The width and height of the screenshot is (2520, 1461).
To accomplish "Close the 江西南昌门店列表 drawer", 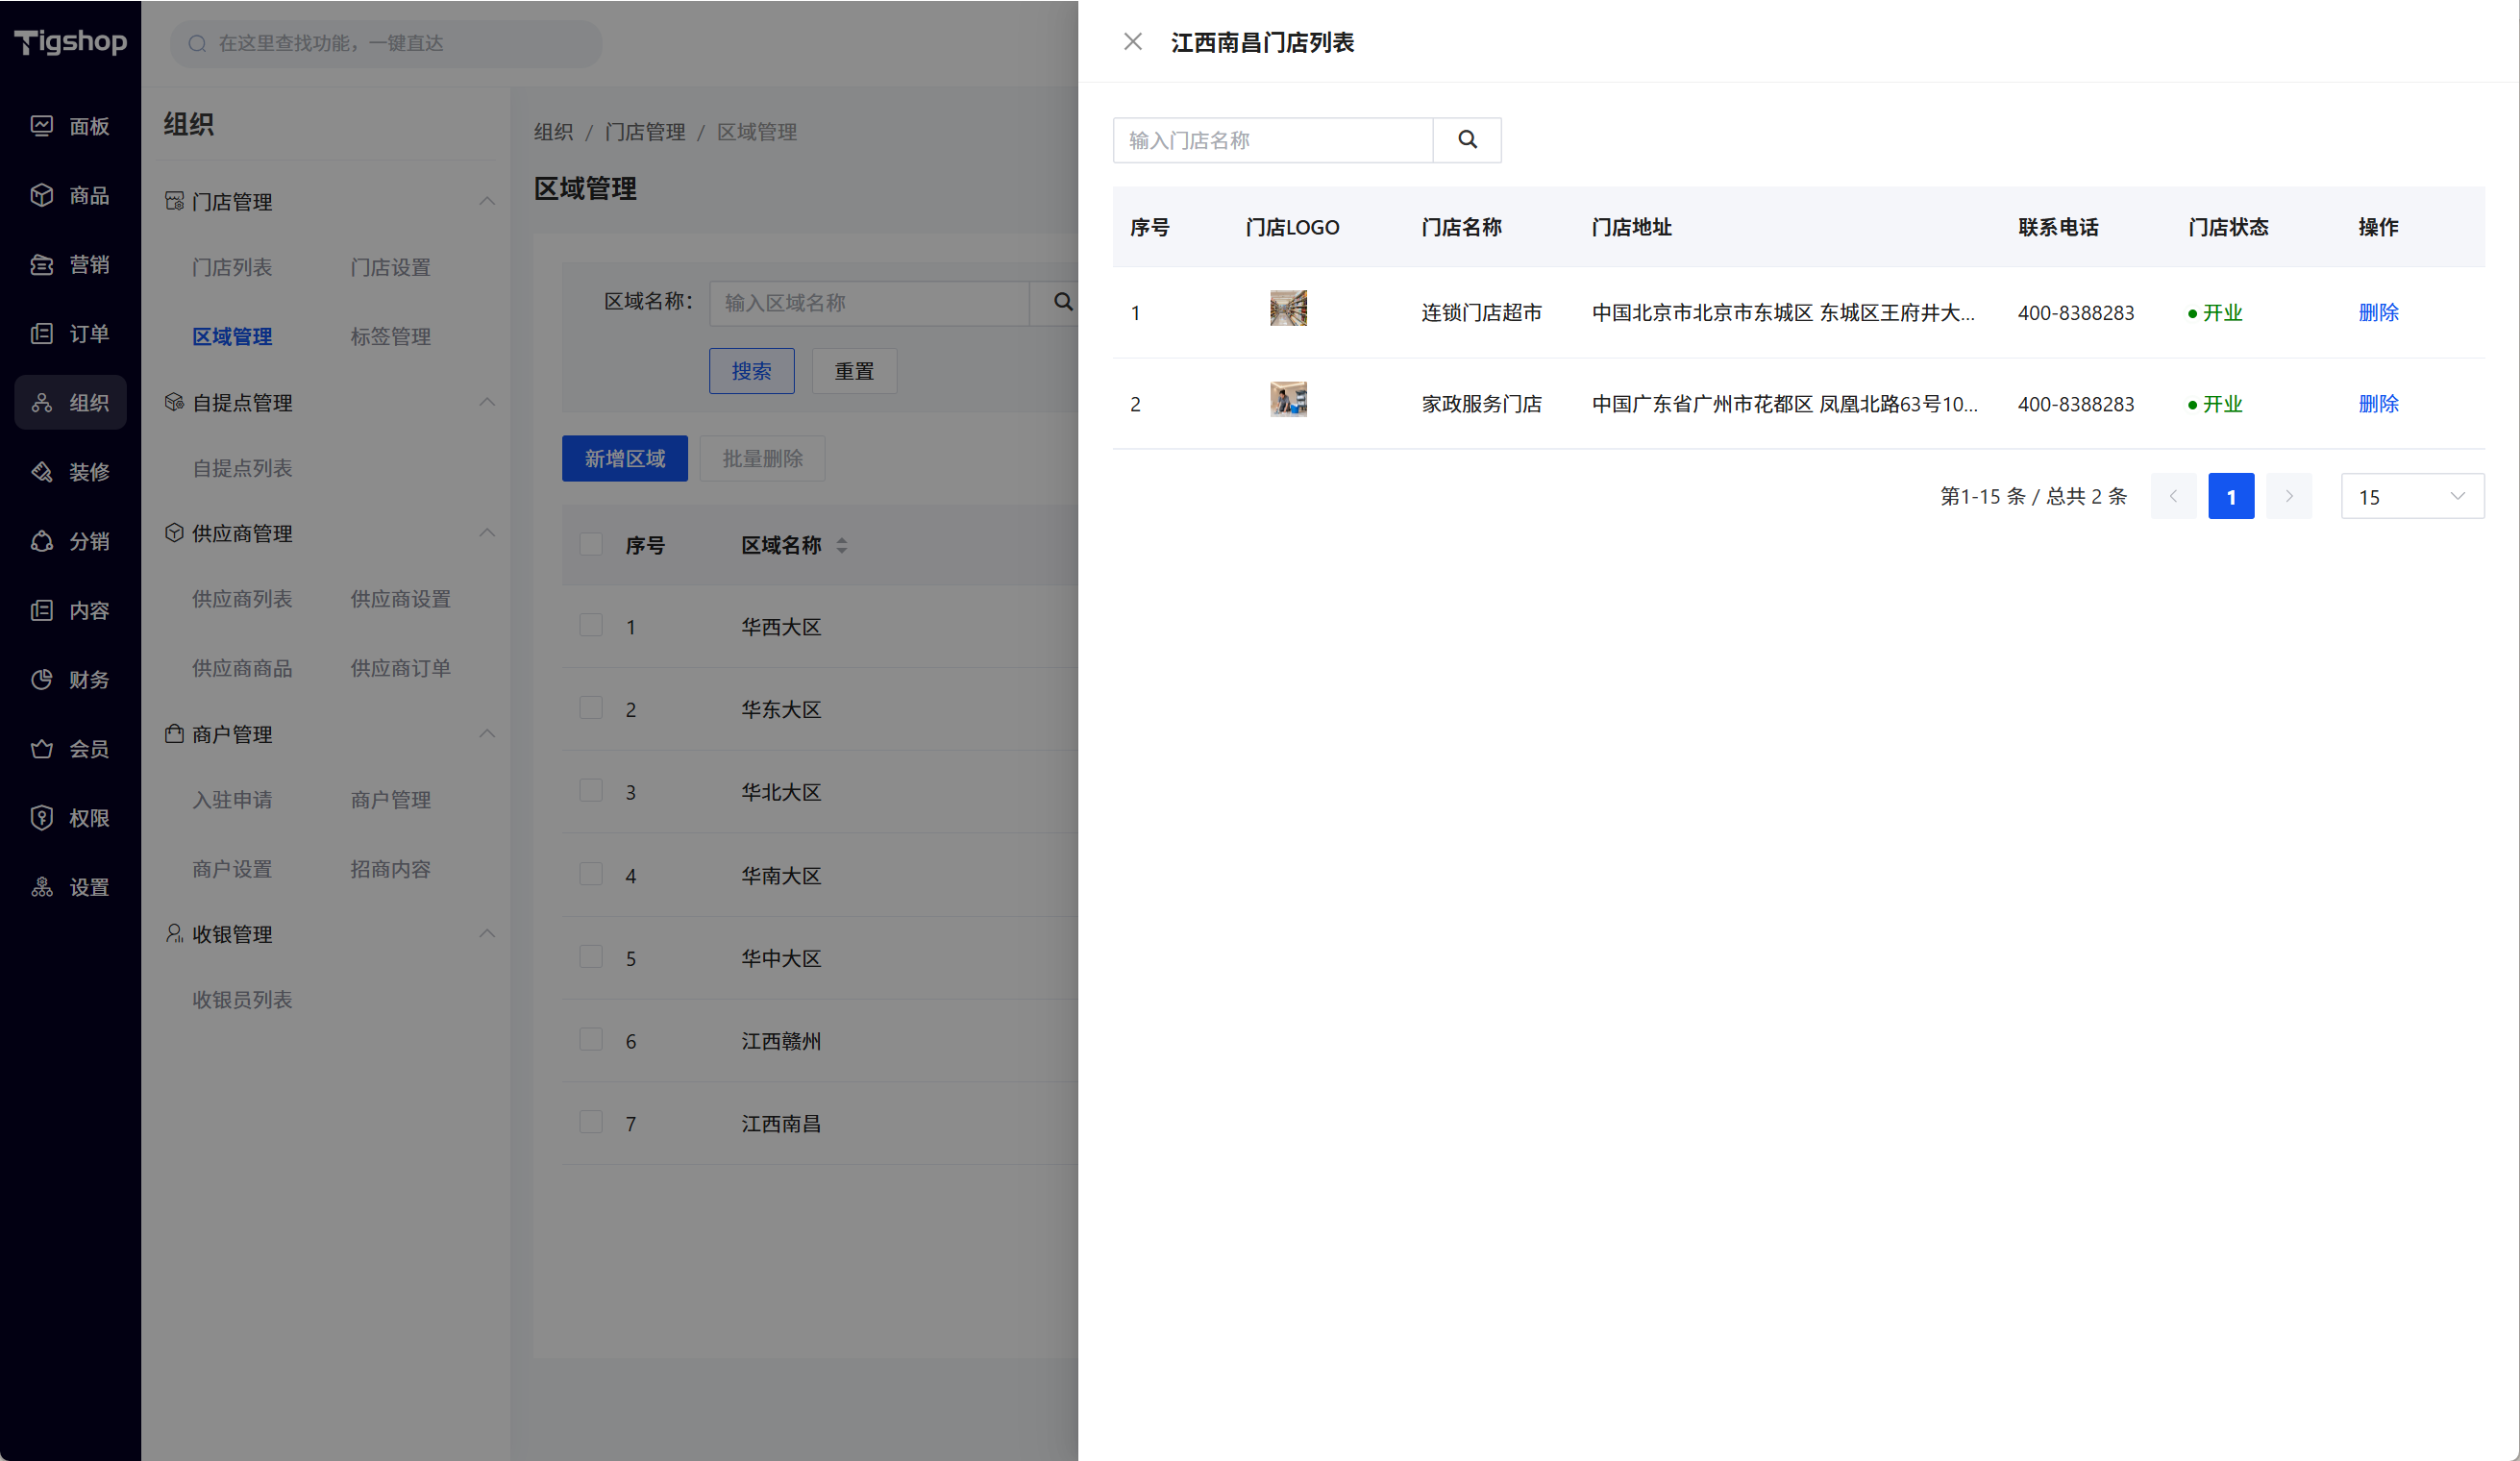I will [1132, 42].
